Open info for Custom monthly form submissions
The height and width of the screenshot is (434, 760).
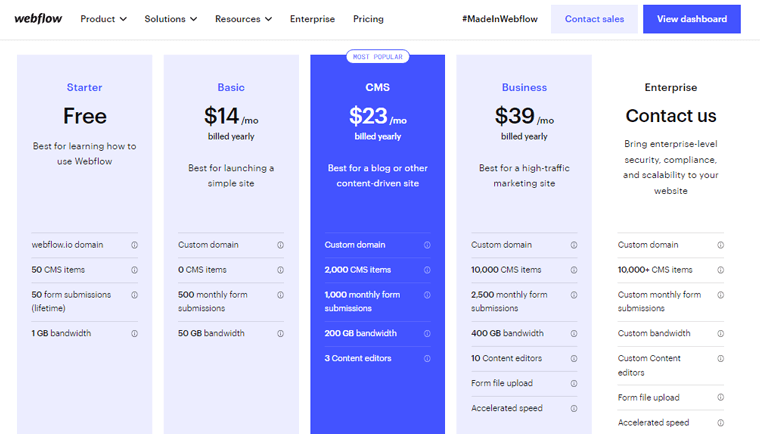click(721, 295)
